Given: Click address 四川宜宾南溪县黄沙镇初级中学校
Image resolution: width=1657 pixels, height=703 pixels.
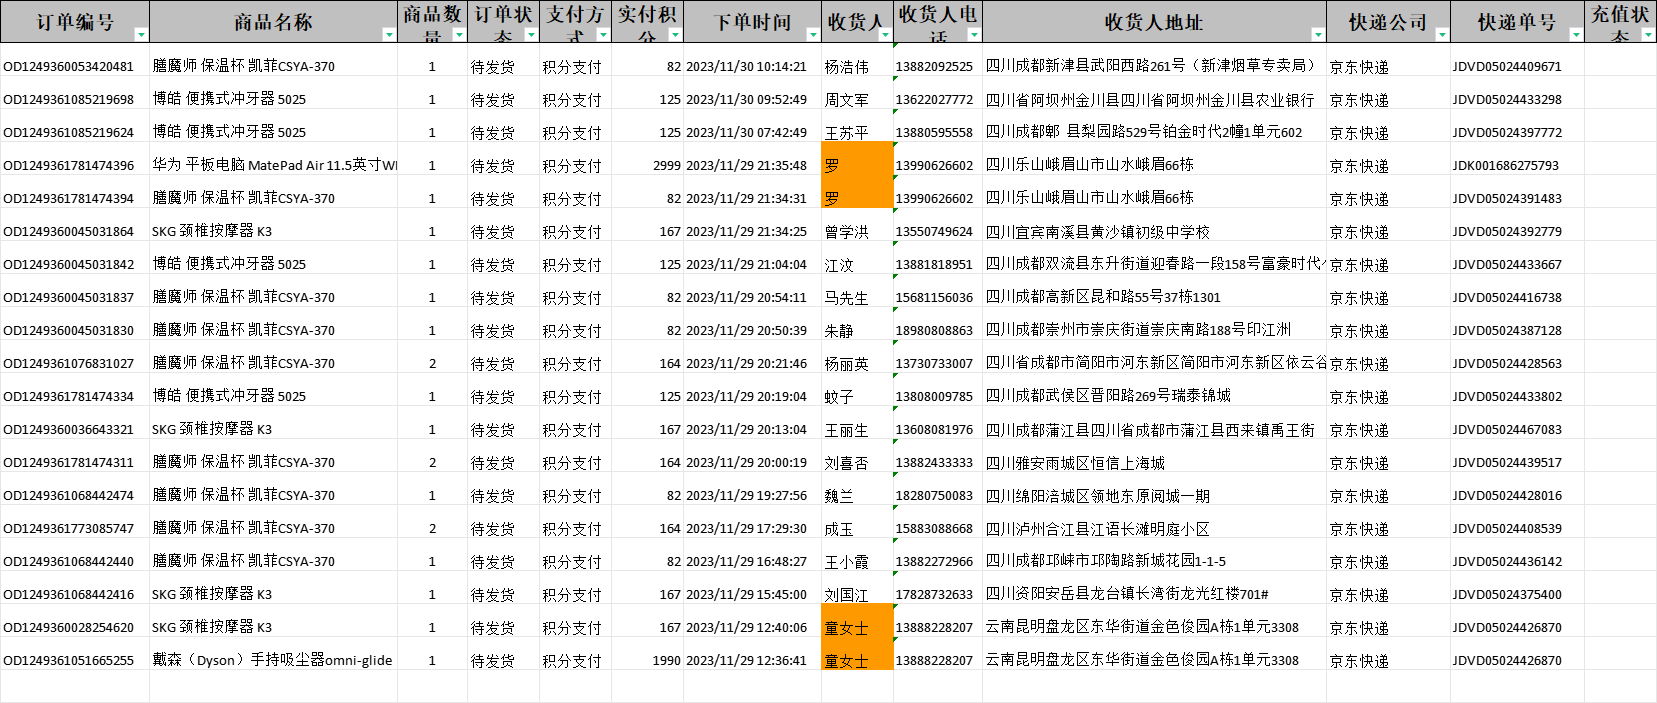Looking at the screenshot, I should (1098, 232).
